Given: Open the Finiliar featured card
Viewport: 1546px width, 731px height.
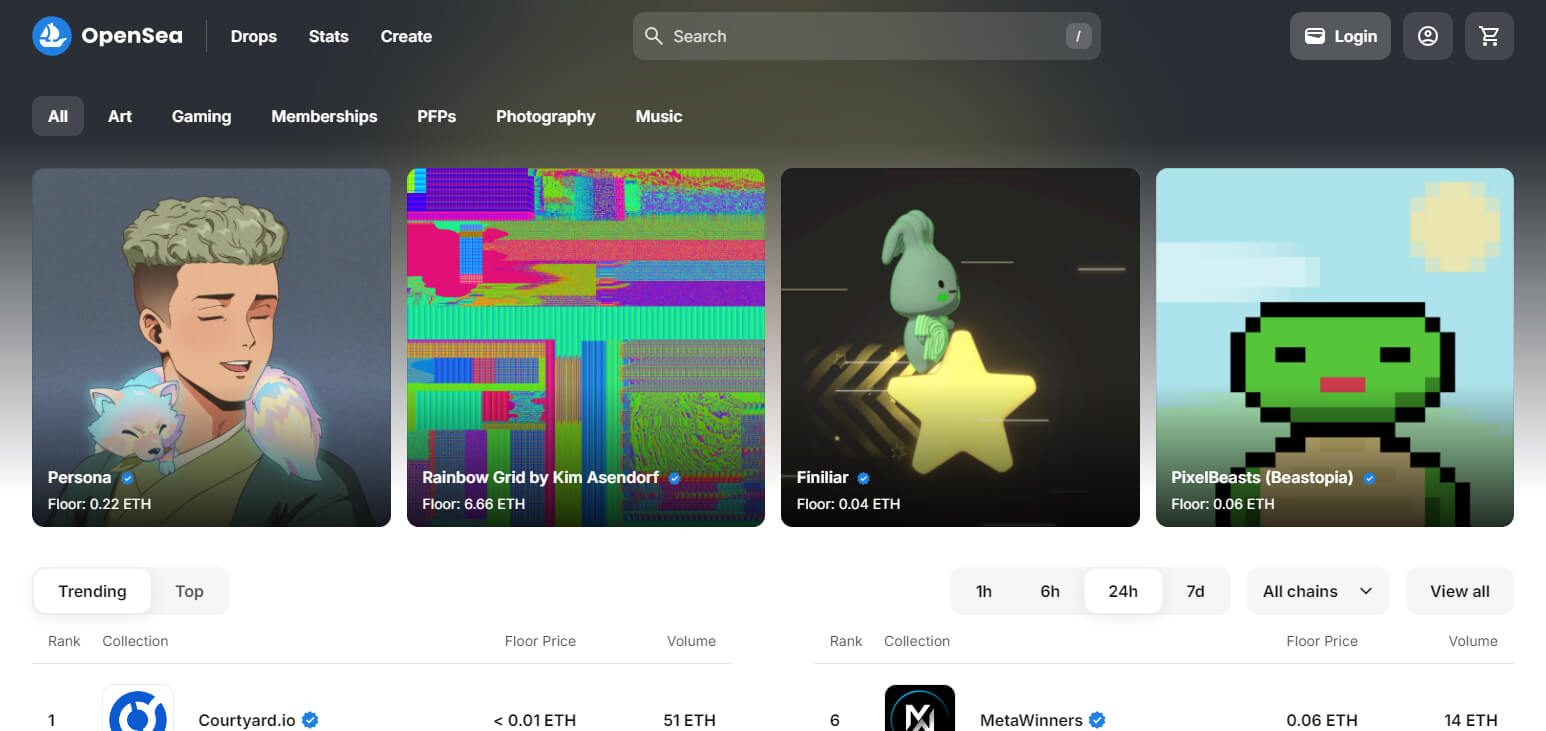Looking at the screenshot, I should pyautogui.click(x=960, y=347).
